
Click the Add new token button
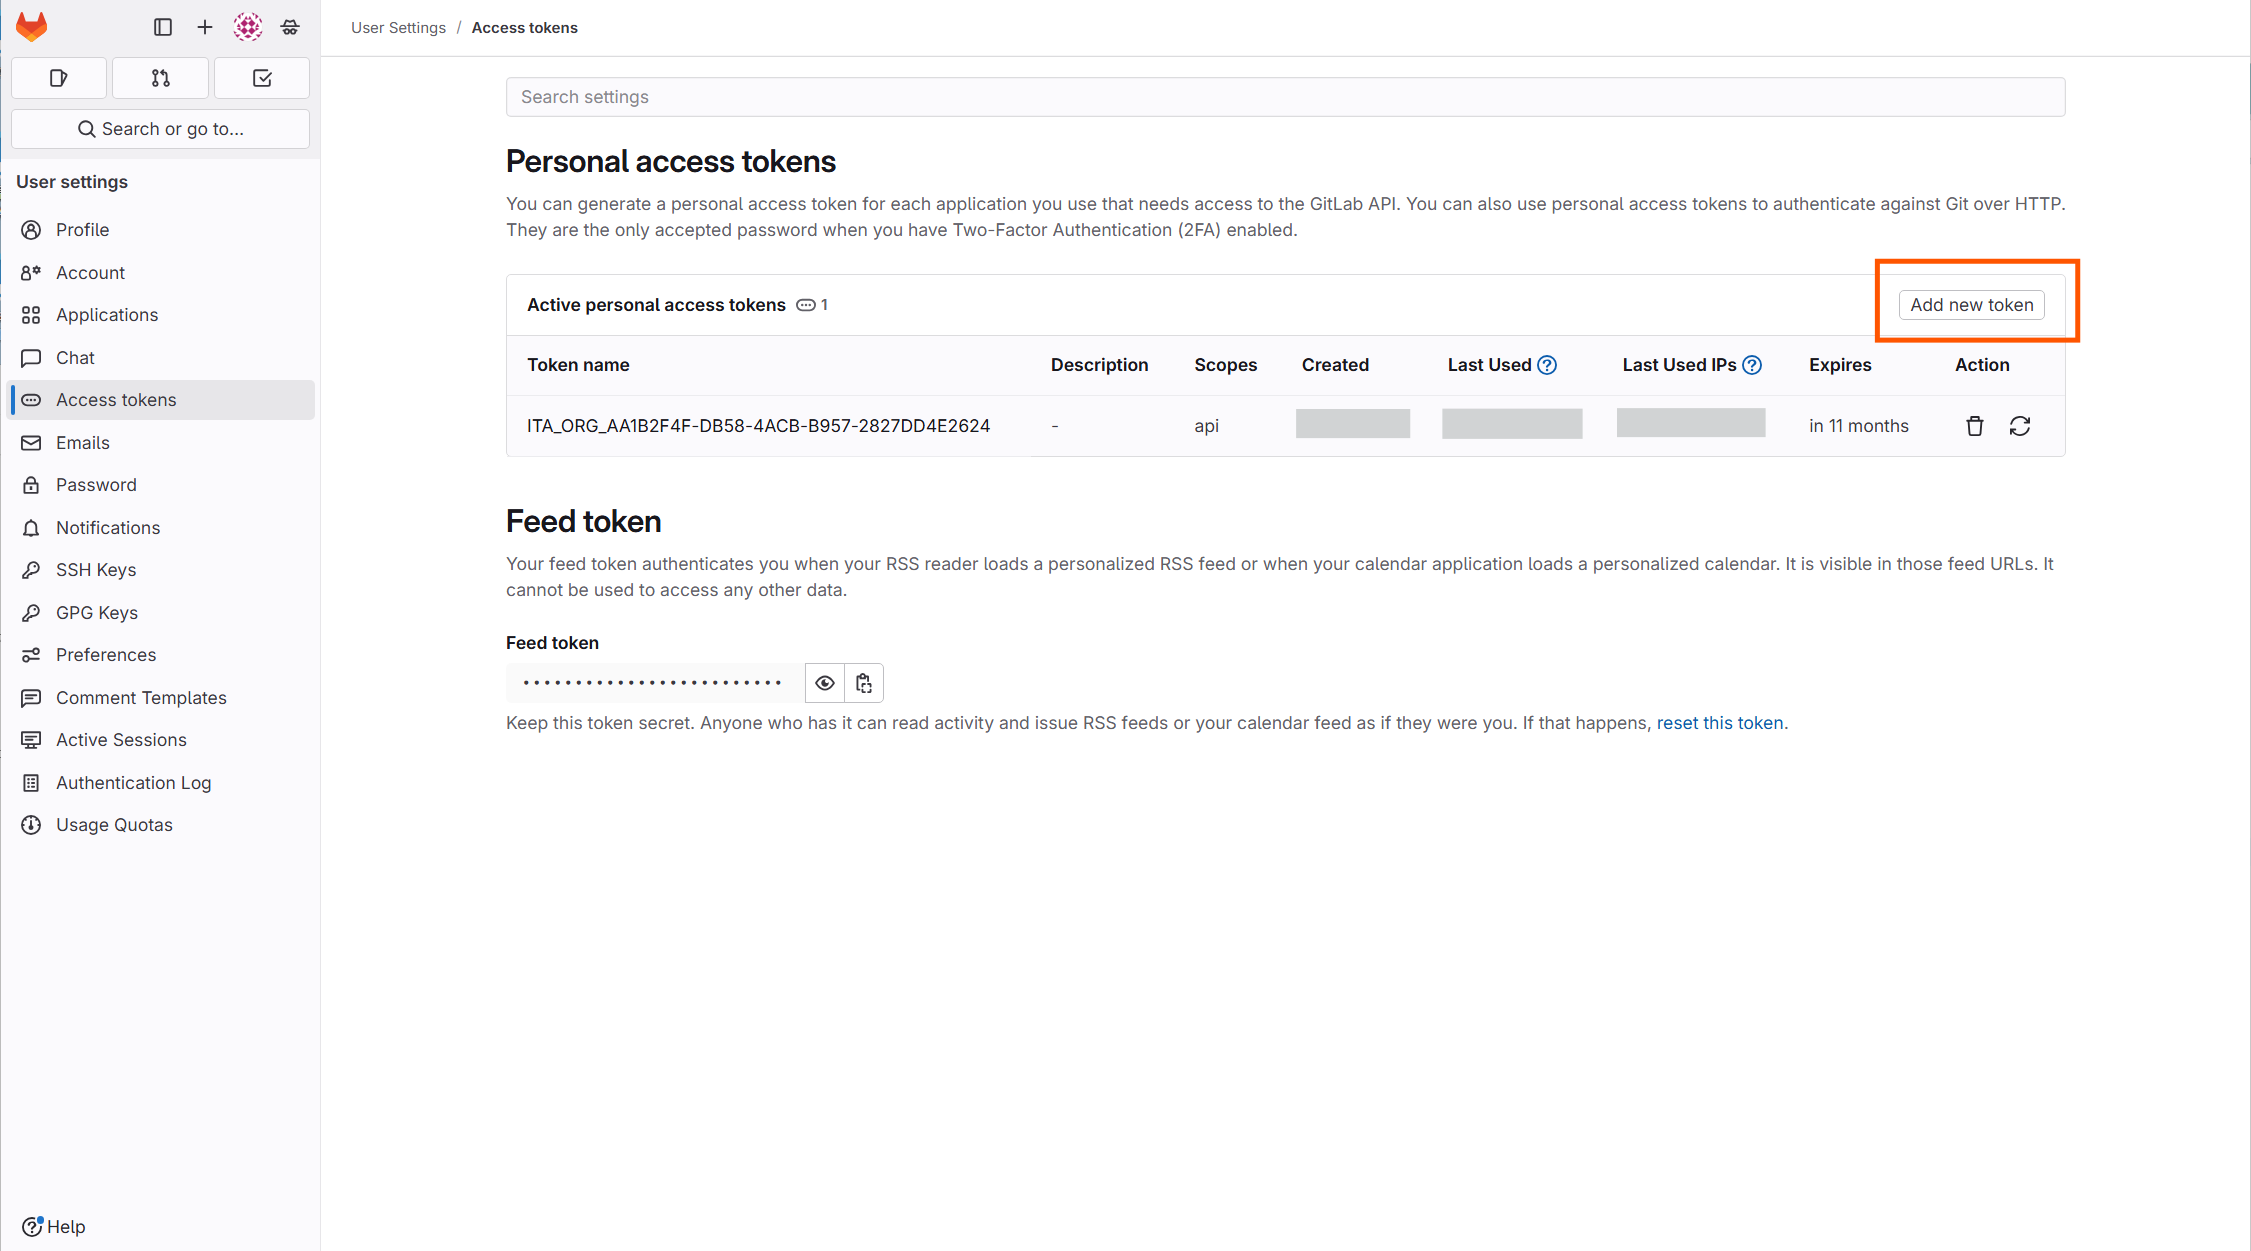pyautogui.click(x=1971, y=305)
